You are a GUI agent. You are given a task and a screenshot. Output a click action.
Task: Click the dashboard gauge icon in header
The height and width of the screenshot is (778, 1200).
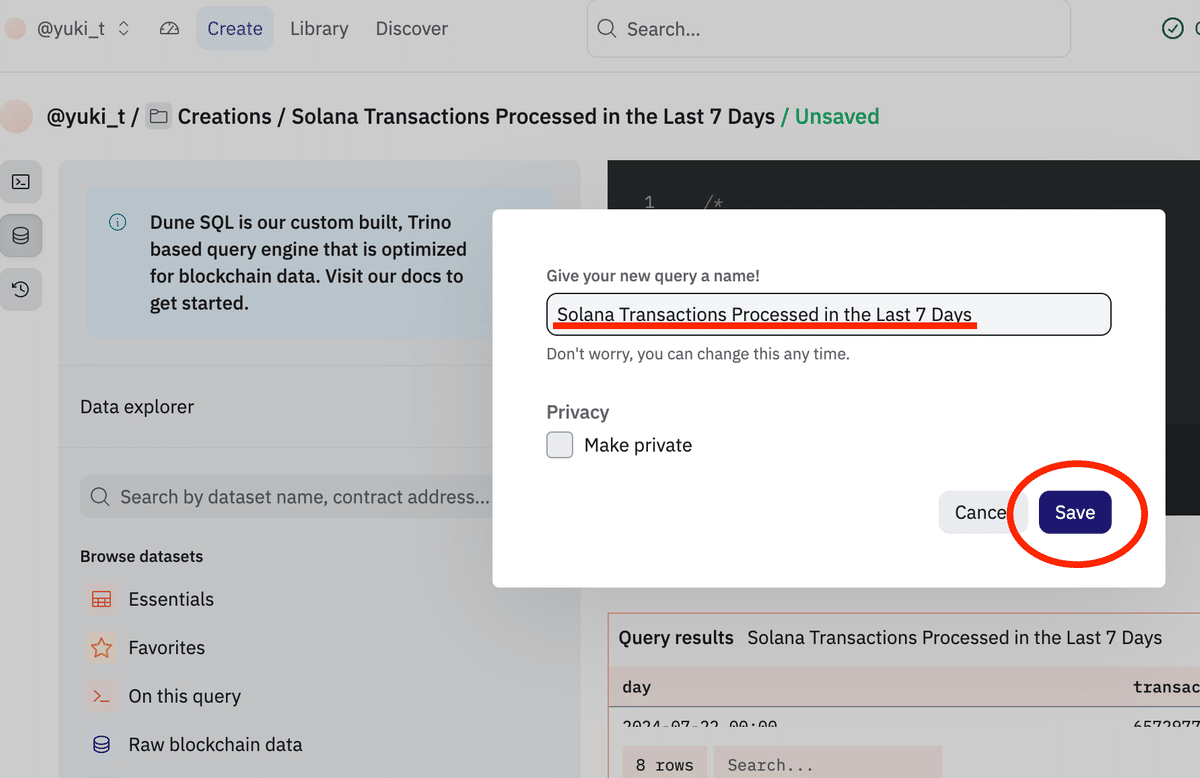point(169,29)
